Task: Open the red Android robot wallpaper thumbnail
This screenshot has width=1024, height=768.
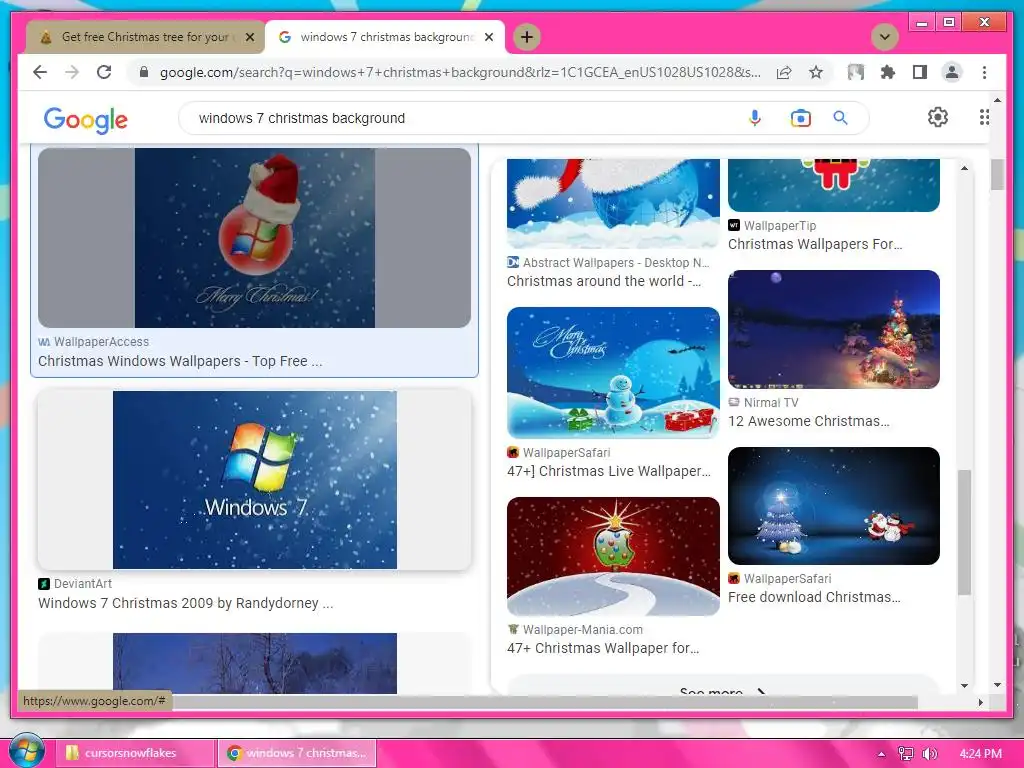Action: click(x=834, y=185)
